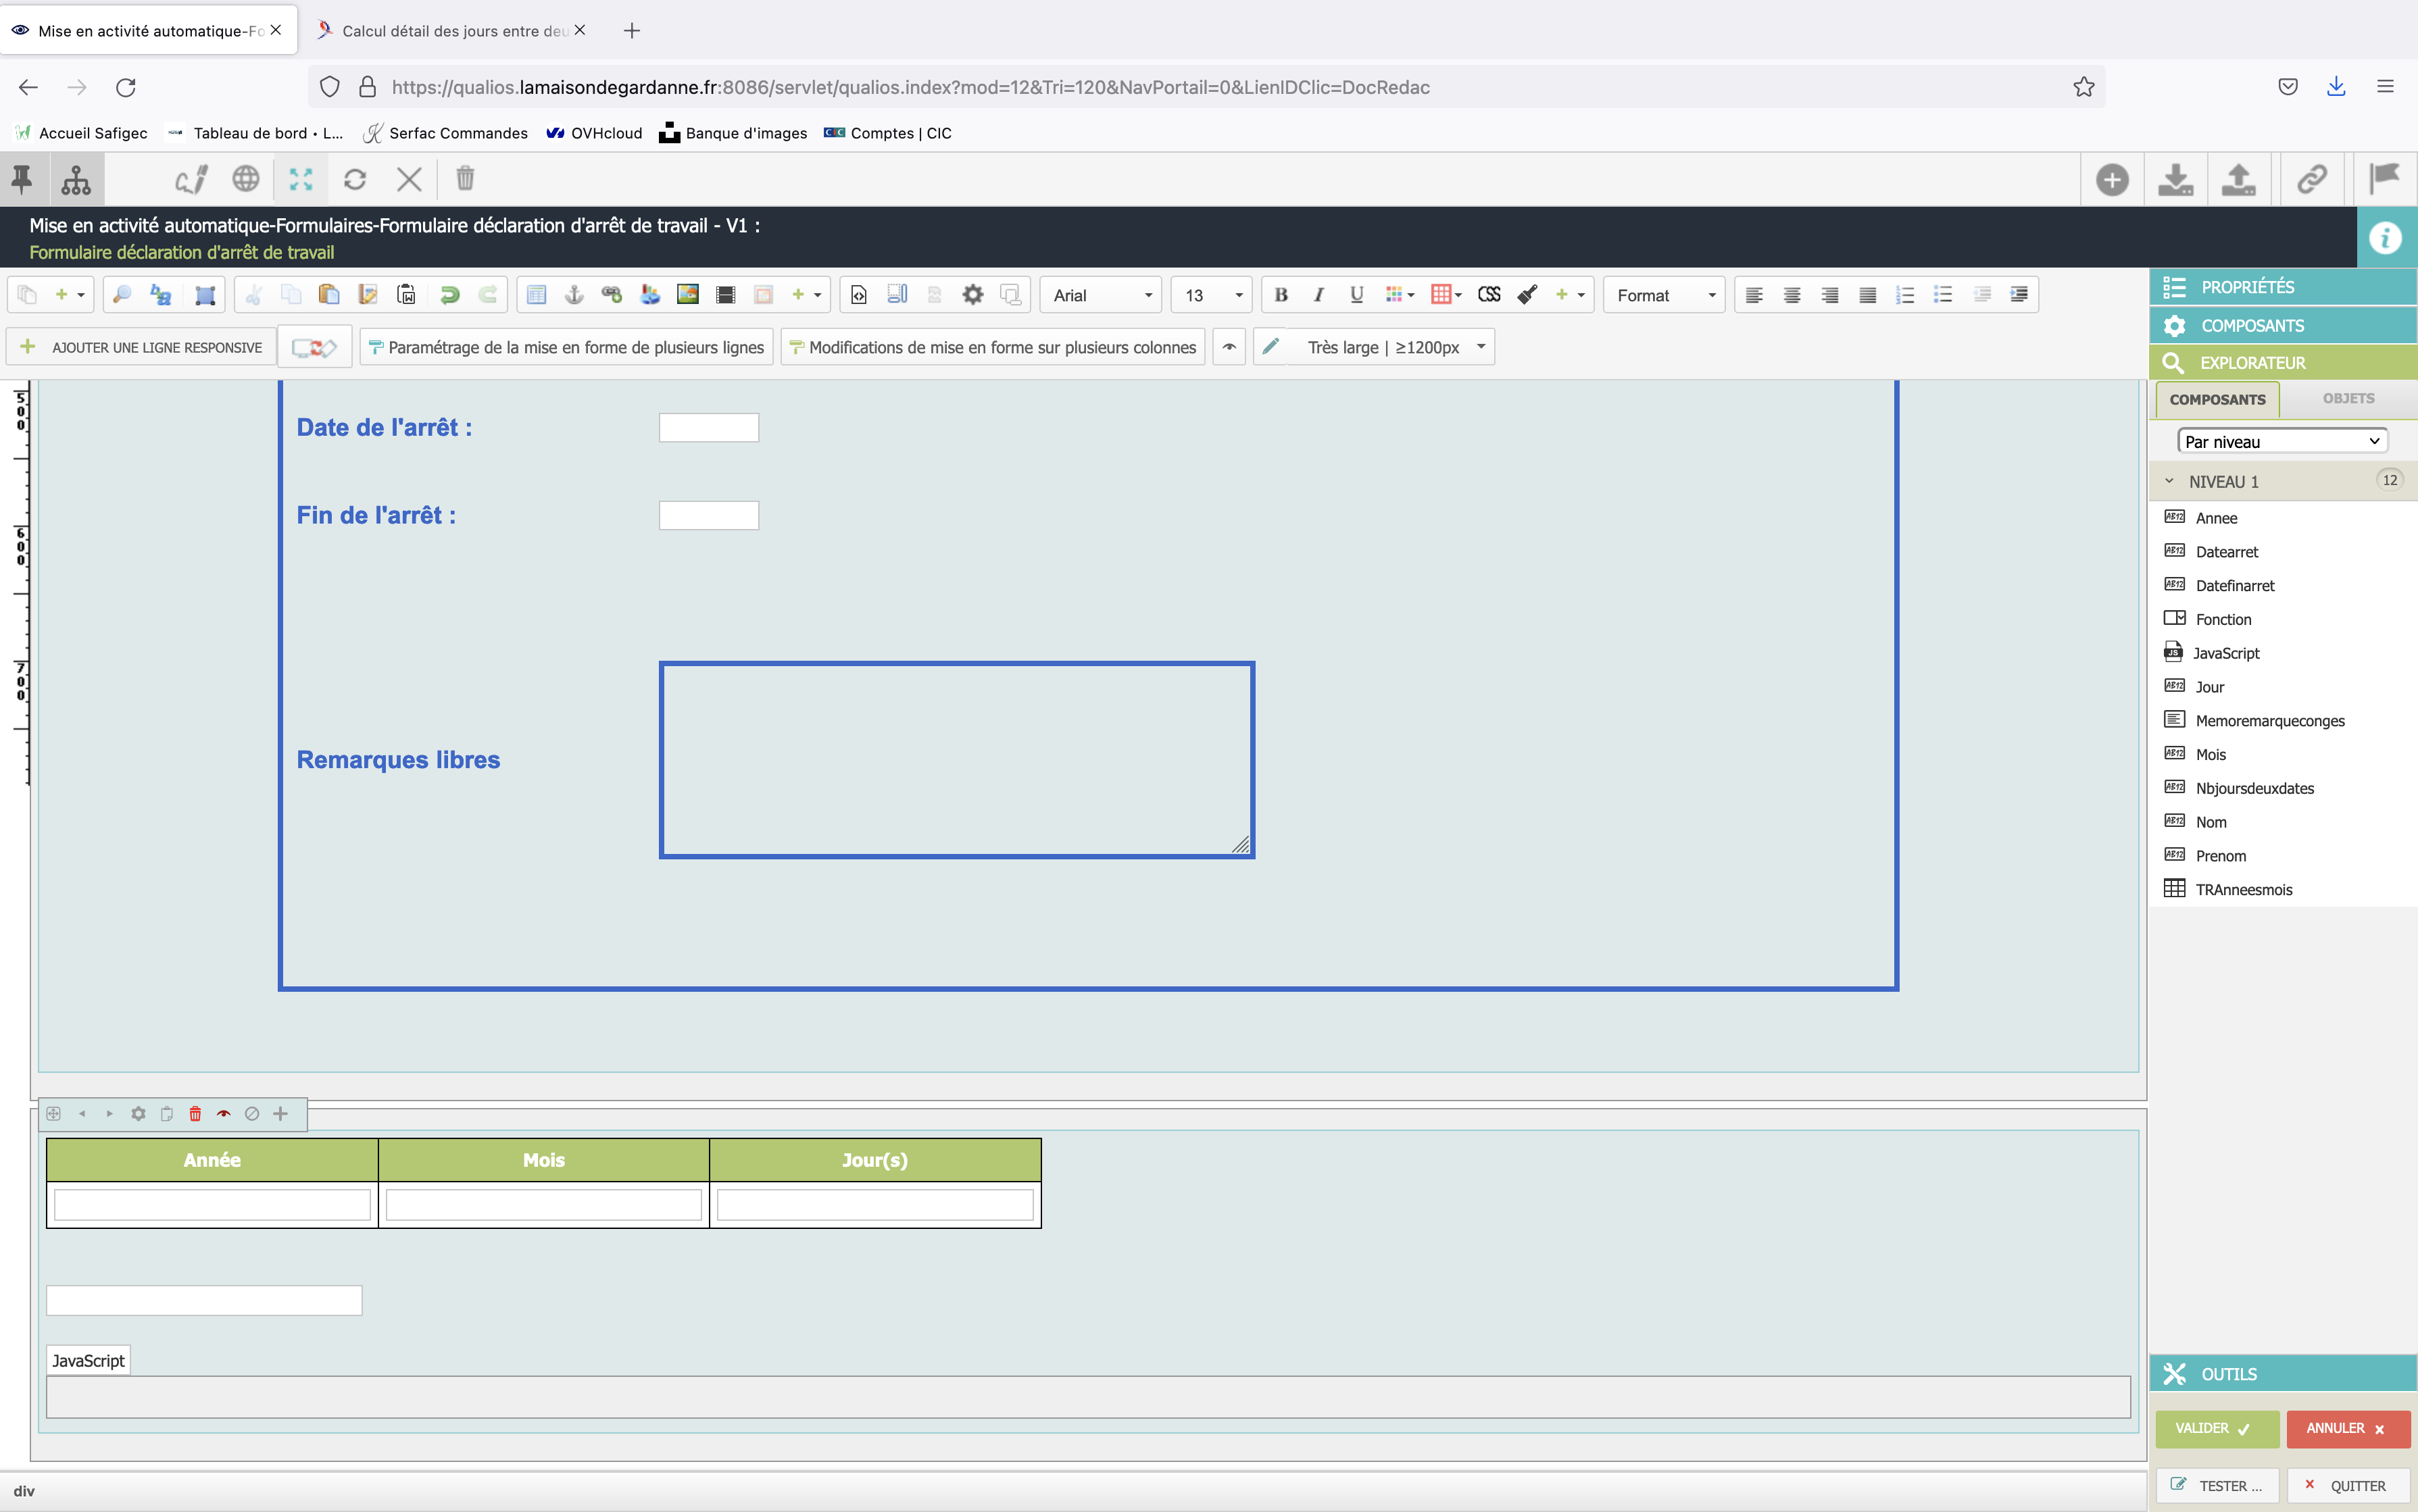
Task: Insert an image with the picture icon
Action: pyautogui.click(x=688, y=295)
